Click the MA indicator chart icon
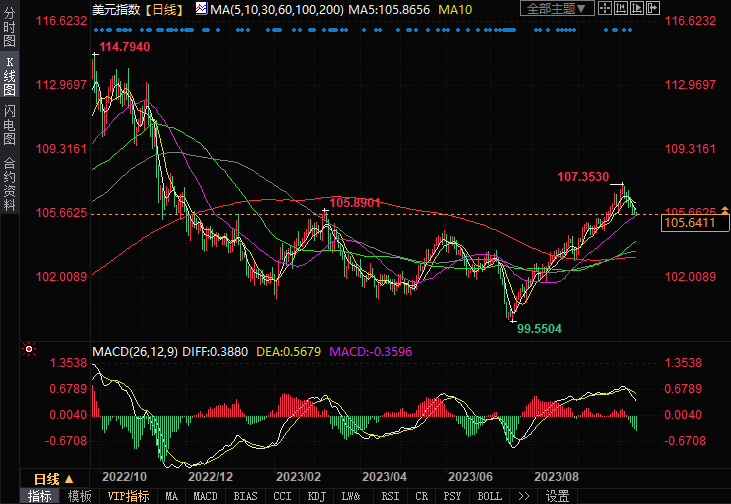The image size is (731, 504). (201, 10)
